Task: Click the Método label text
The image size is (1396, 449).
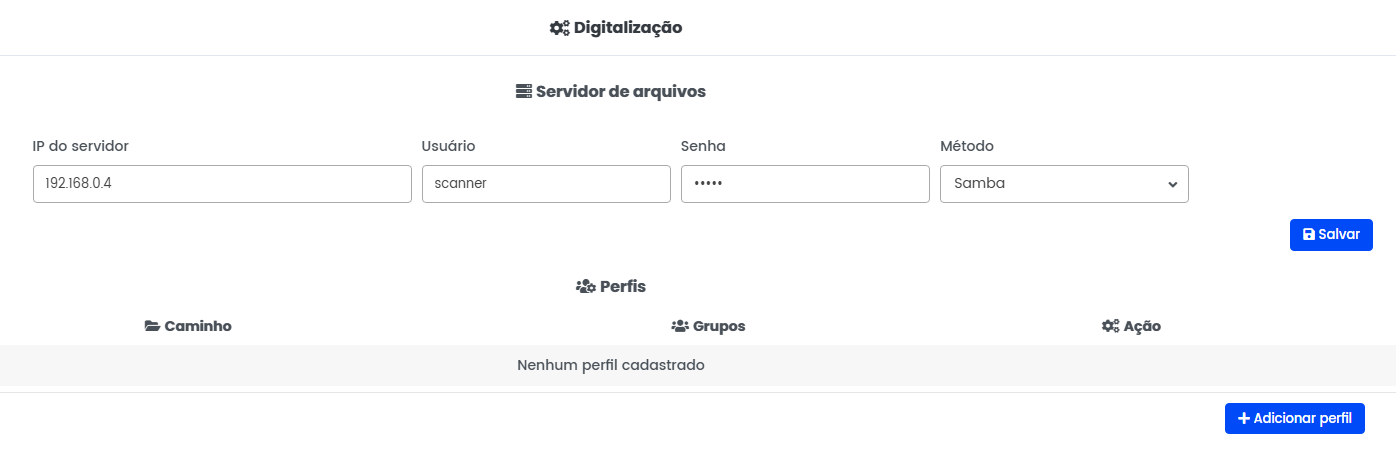Action: (967, 146)
